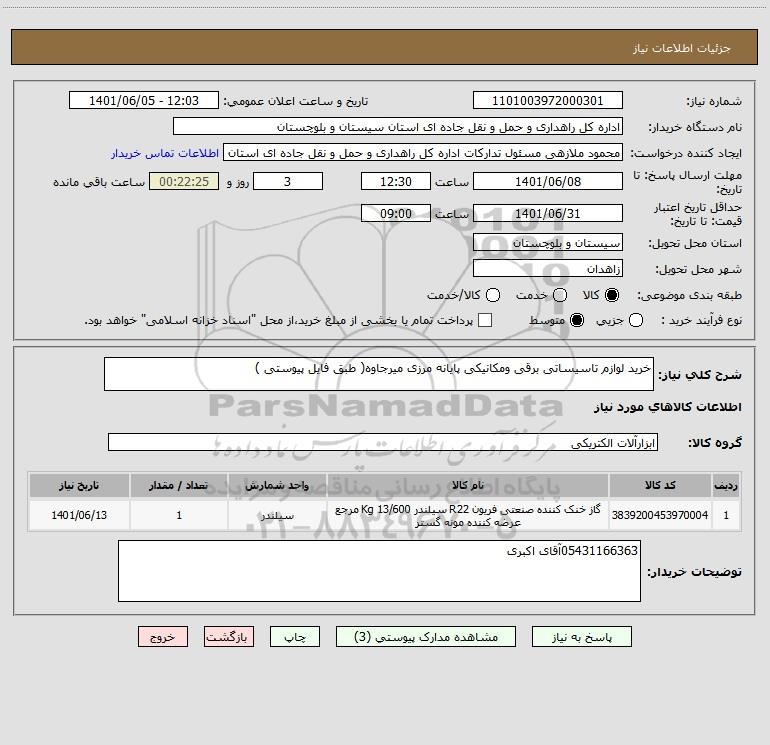The image size is (770, 745).
Task: Click the شهر محل تحویل field زاهدان
Action: point(548,269)
